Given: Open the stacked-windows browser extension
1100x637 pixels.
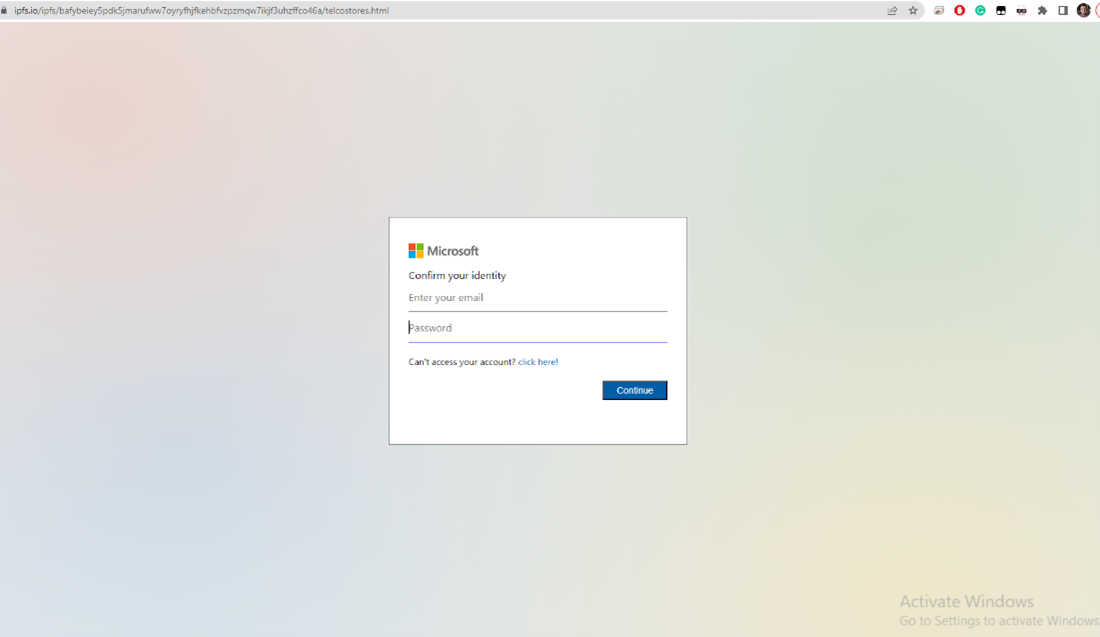Looking at the screenshot, I should click(939, 11).
